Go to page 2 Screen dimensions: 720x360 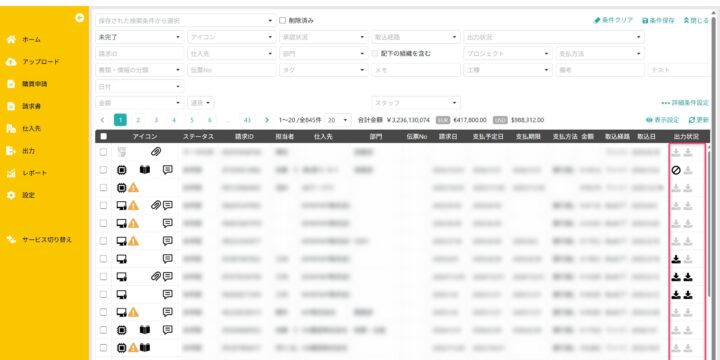pyautogui.click(x=138, y=120)
